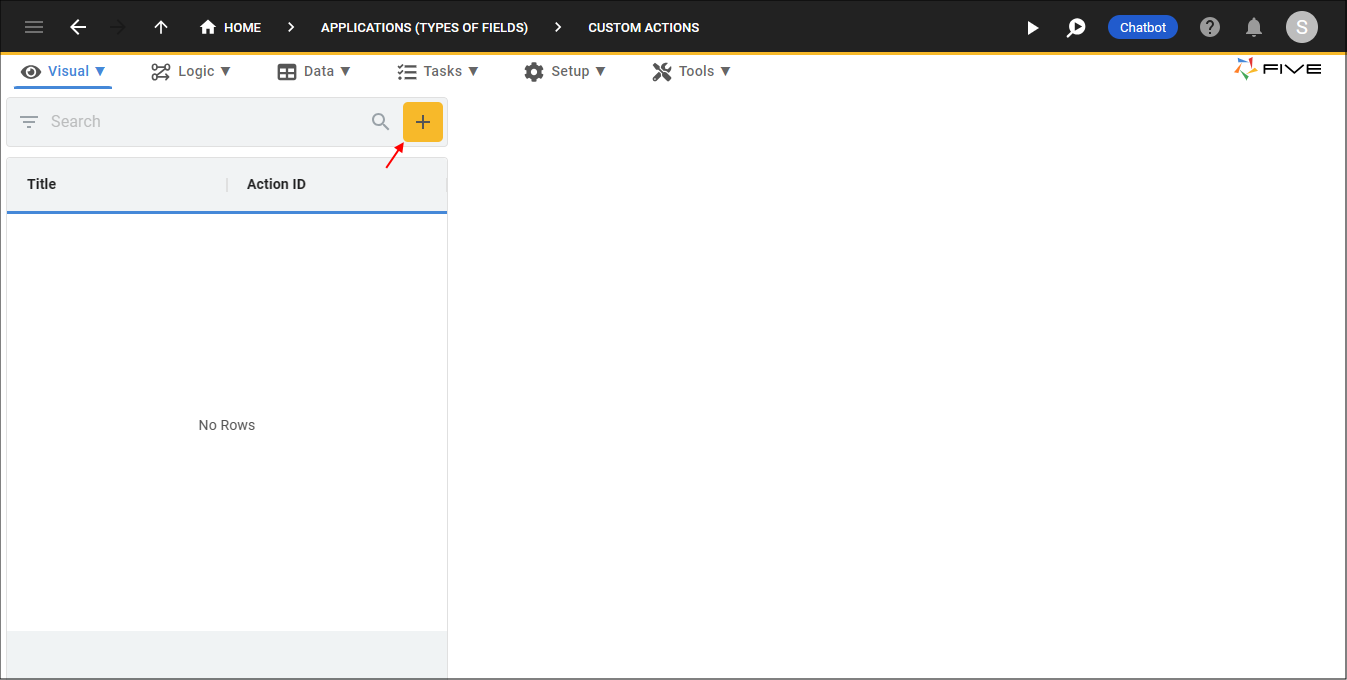Click the notifications bell icon

click(x=1254, y=27)
